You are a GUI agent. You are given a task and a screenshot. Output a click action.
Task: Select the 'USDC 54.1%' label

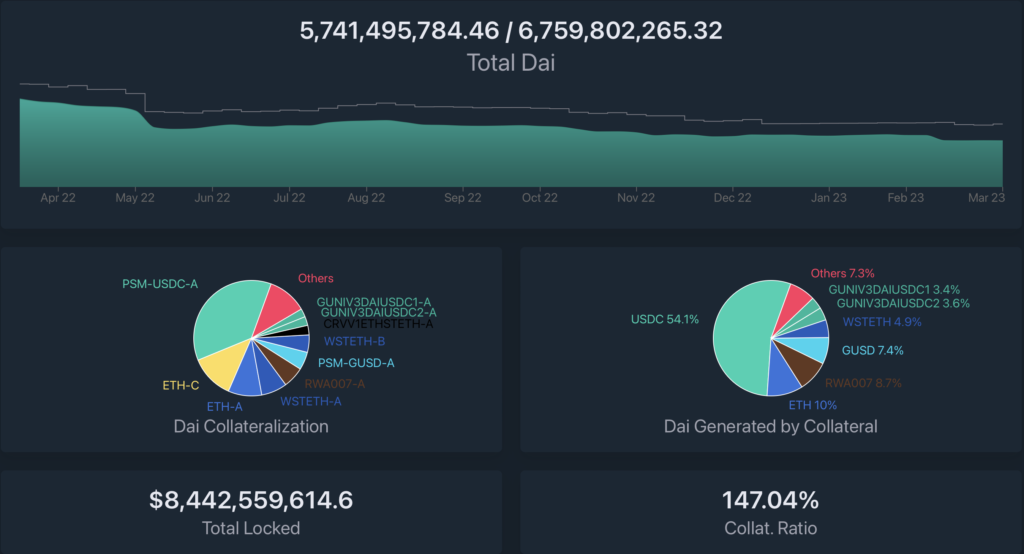(x=665, y=320)
